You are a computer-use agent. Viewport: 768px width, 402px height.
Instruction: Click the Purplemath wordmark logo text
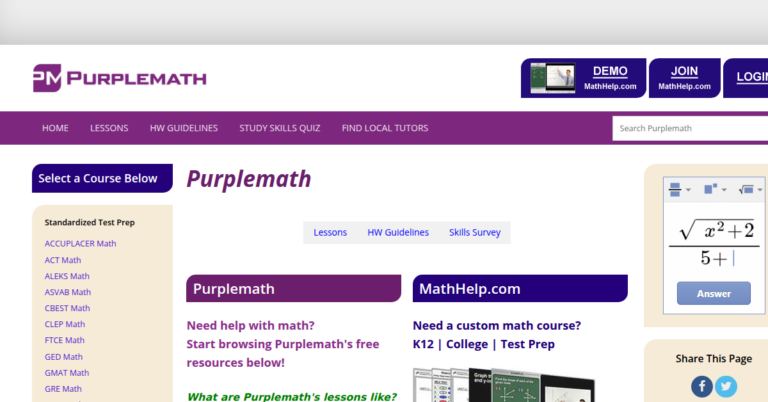(137, 78)
